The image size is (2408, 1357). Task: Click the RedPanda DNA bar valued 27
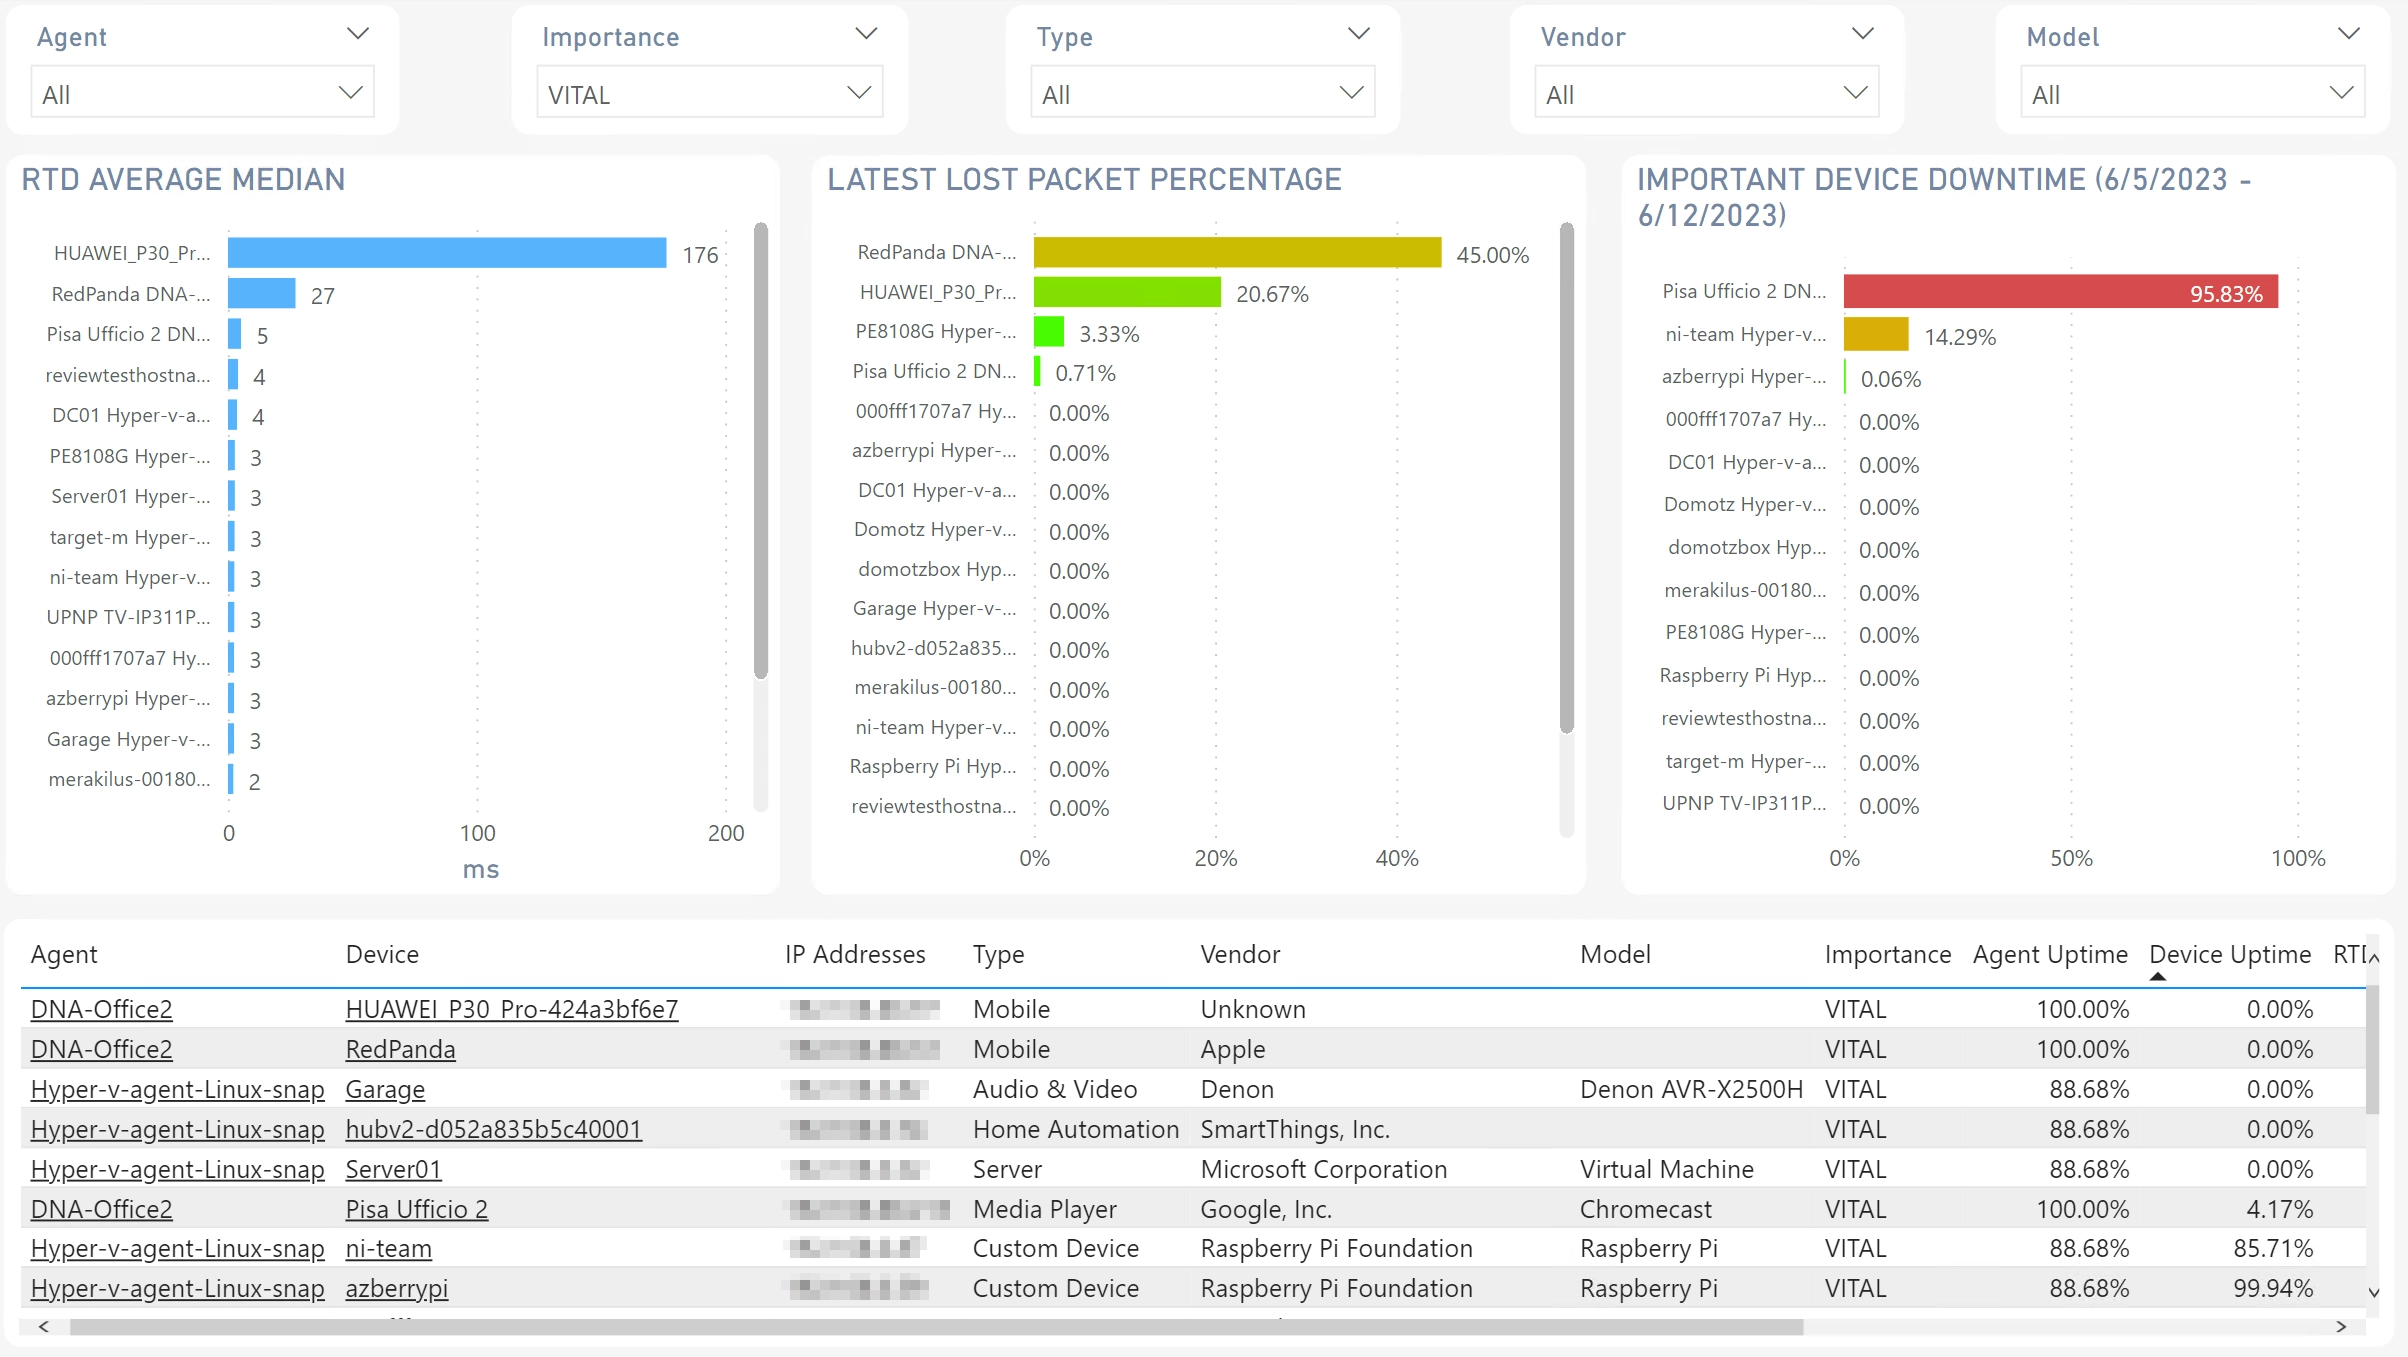261,294
